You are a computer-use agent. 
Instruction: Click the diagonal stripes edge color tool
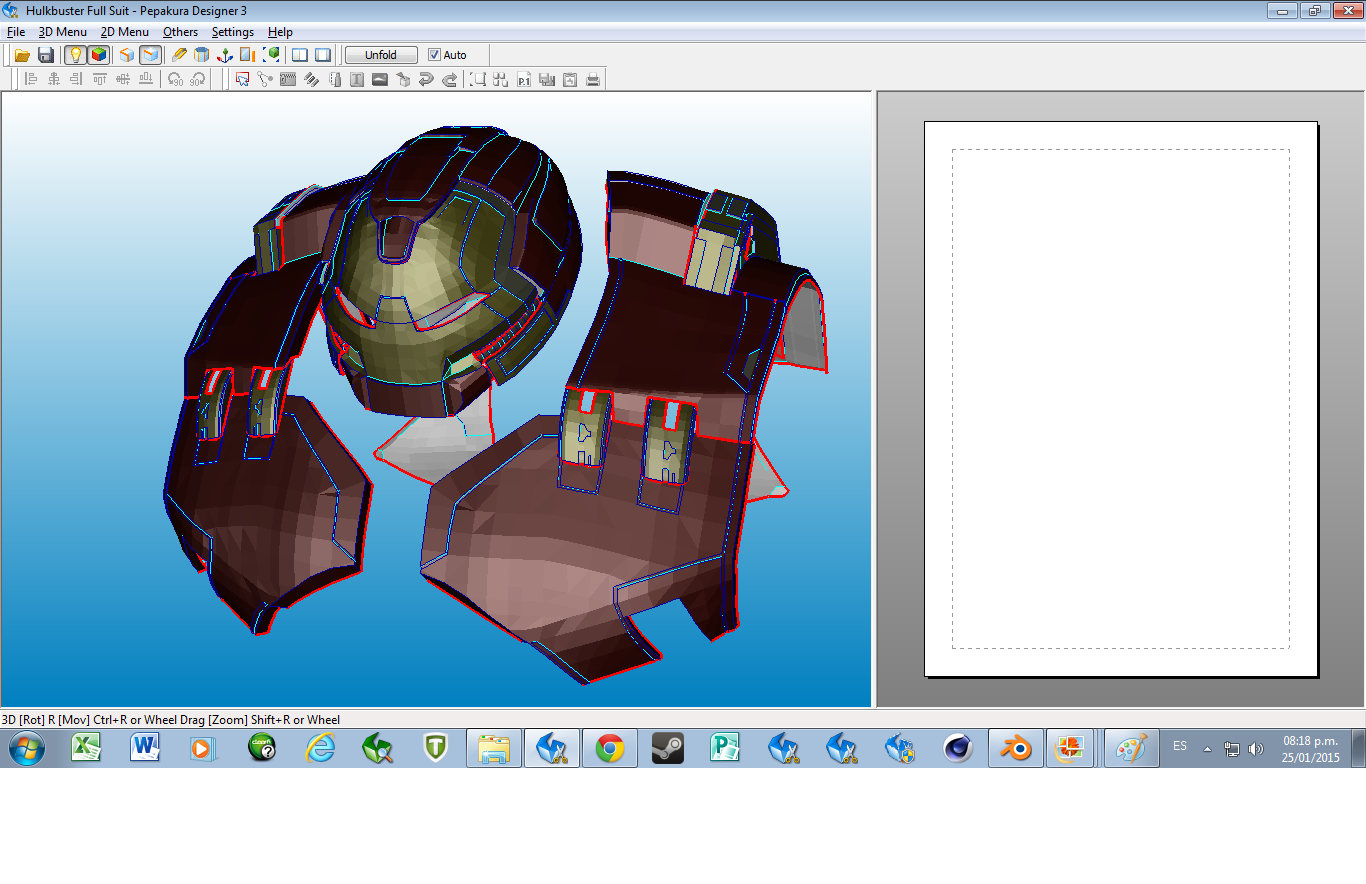[311, 79]
